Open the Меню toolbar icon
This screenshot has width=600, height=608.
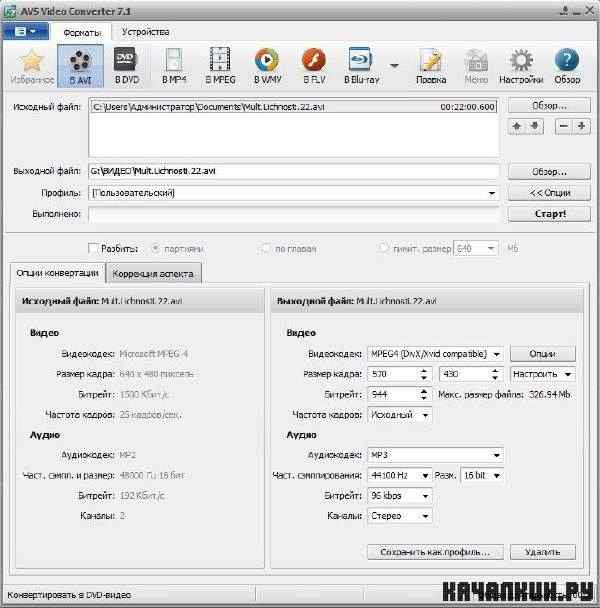pyautogui.click(x=476, y=66)
